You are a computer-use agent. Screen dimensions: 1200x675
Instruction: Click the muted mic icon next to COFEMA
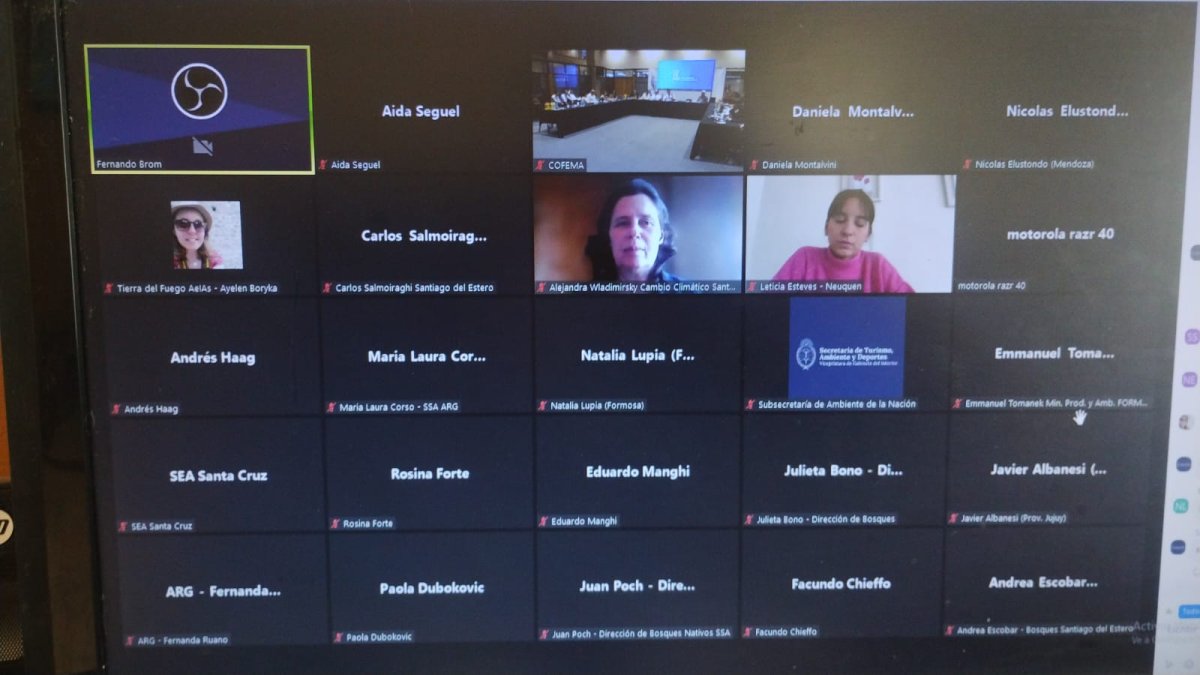[540, 165]
